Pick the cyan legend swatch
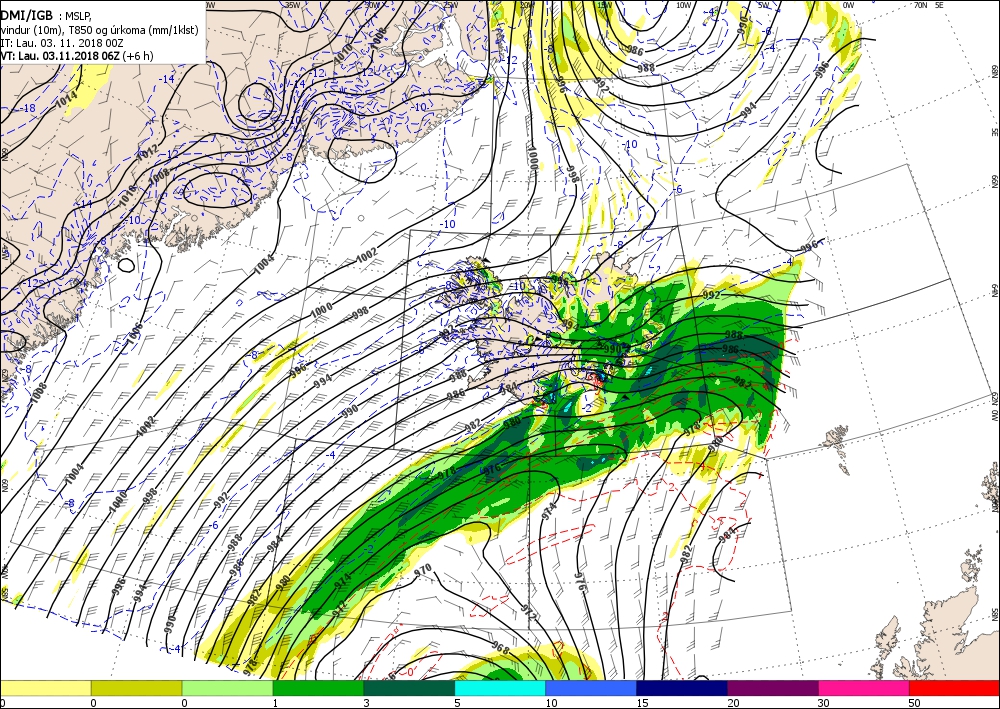 point(500,688)
